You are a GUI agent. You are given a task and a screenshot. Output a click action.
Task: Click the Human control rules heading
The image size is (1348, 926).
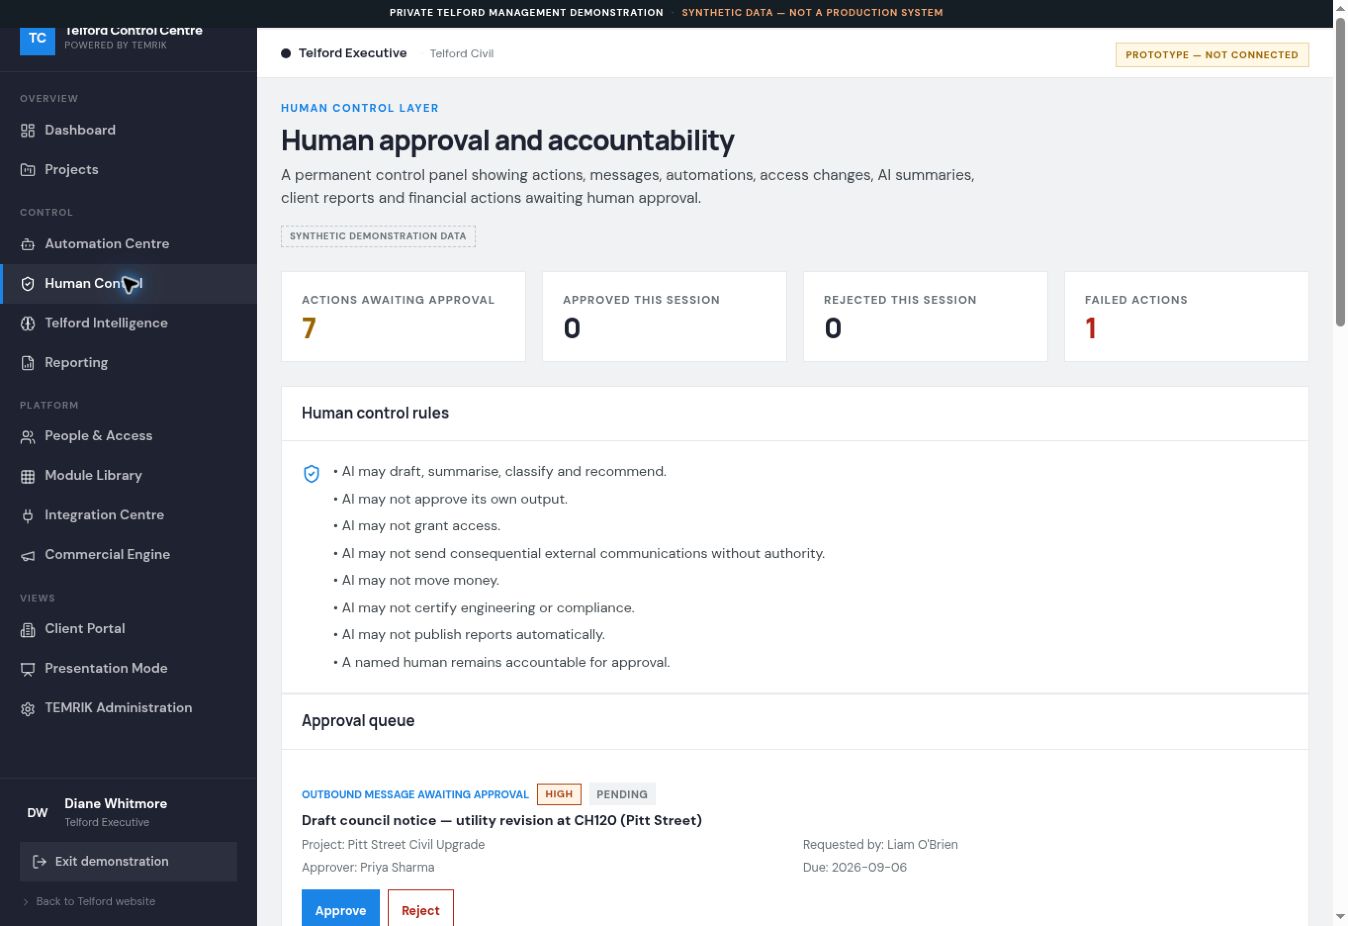375,414
